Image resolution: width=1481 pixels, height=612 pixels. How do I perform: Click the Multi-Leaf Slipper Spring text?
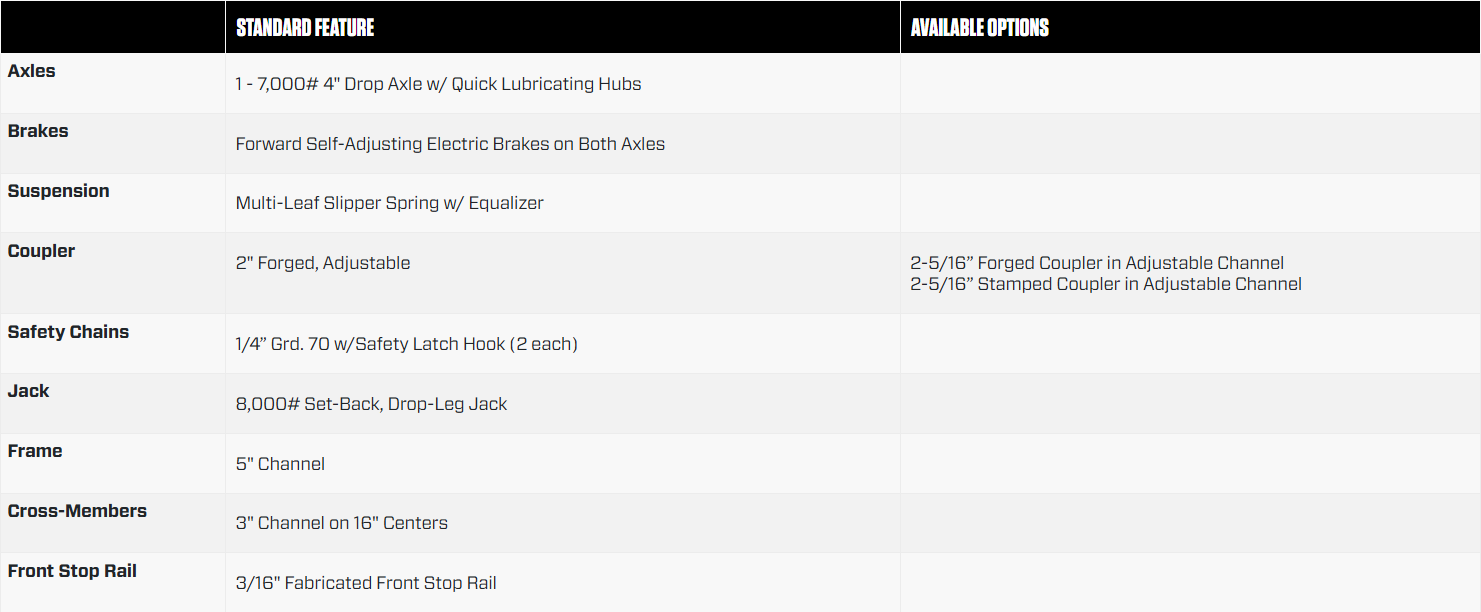pyautogui.click(x=389, y=203)
